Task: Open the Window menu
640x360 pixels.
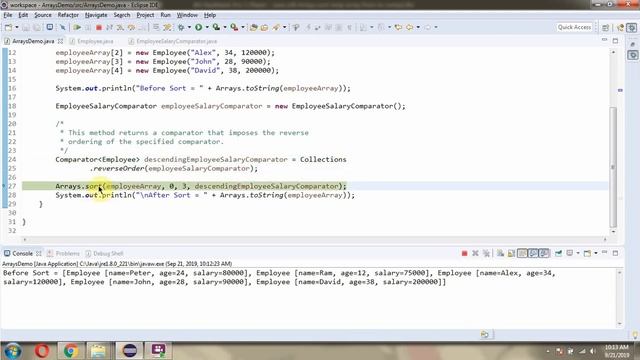Action: coord(187,15)
